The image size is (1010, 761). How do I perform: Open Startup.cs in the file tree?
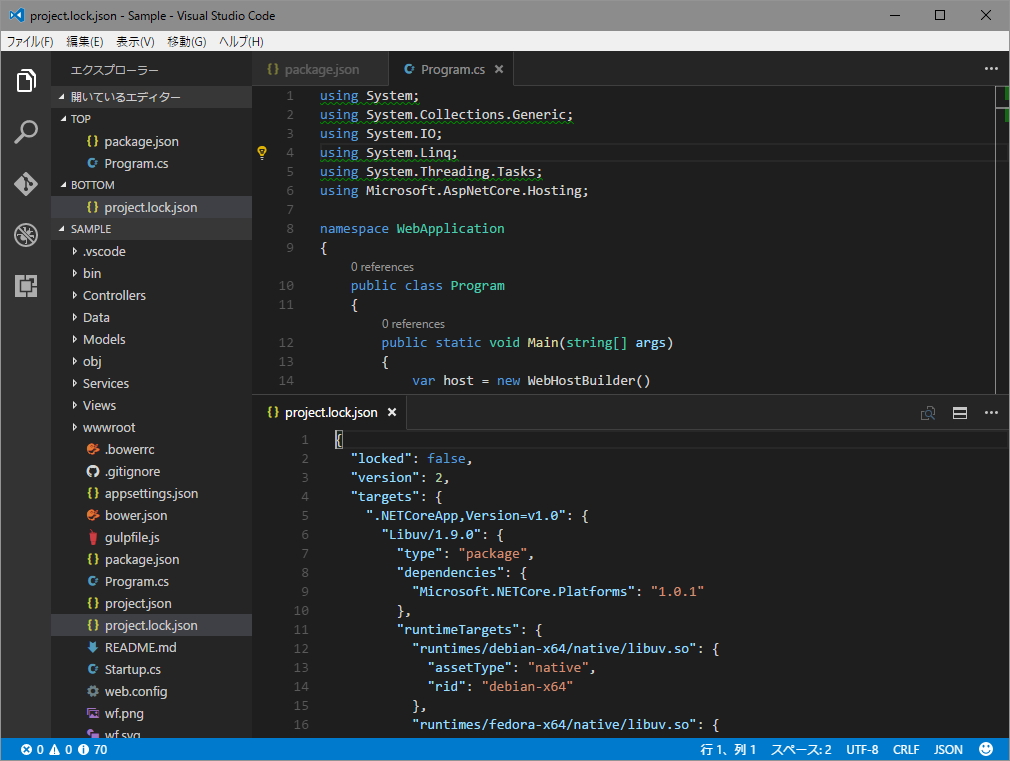tap(132, 669)
